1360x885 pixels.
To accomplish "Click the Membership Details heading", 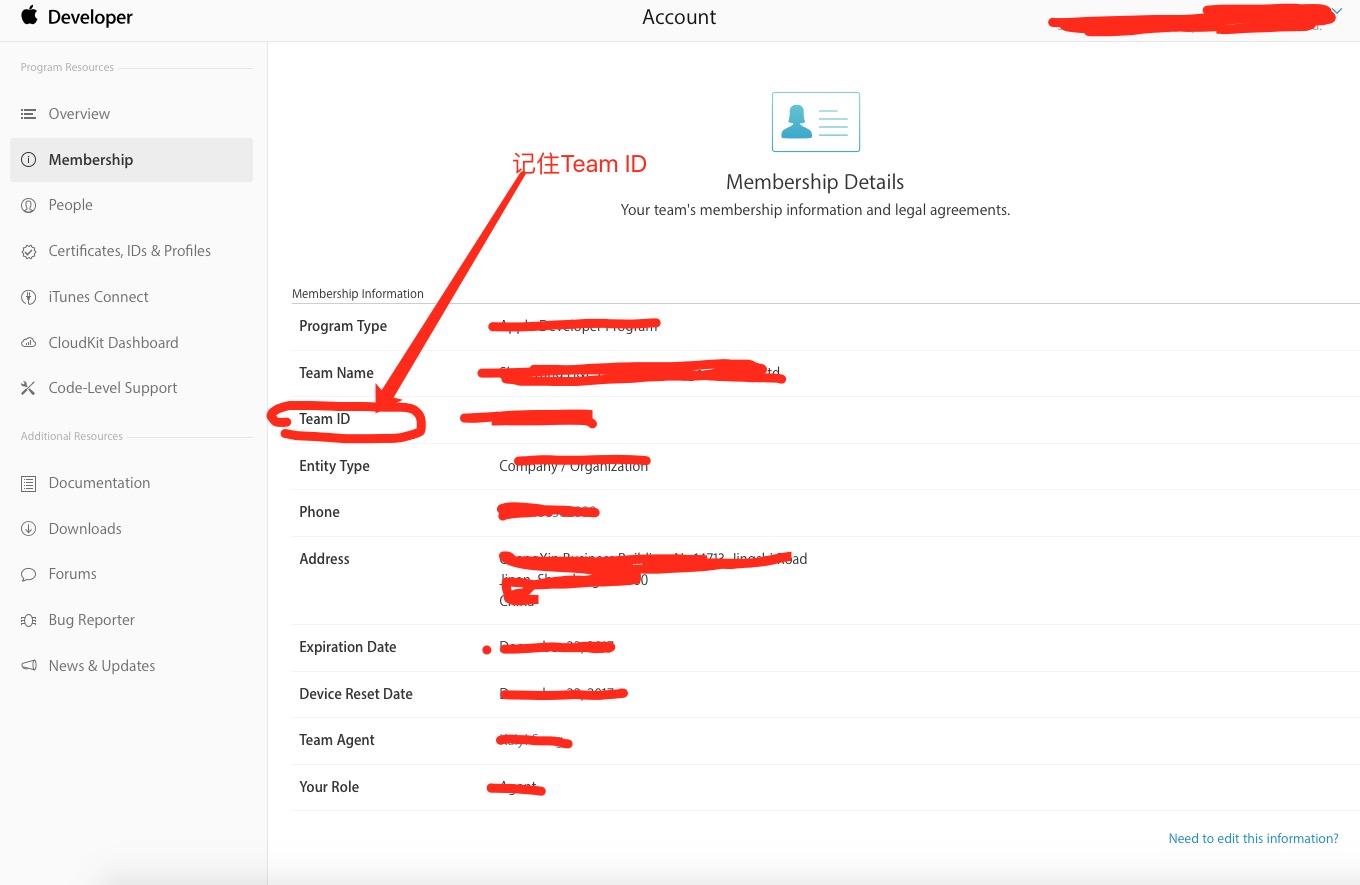I will 815,182.
